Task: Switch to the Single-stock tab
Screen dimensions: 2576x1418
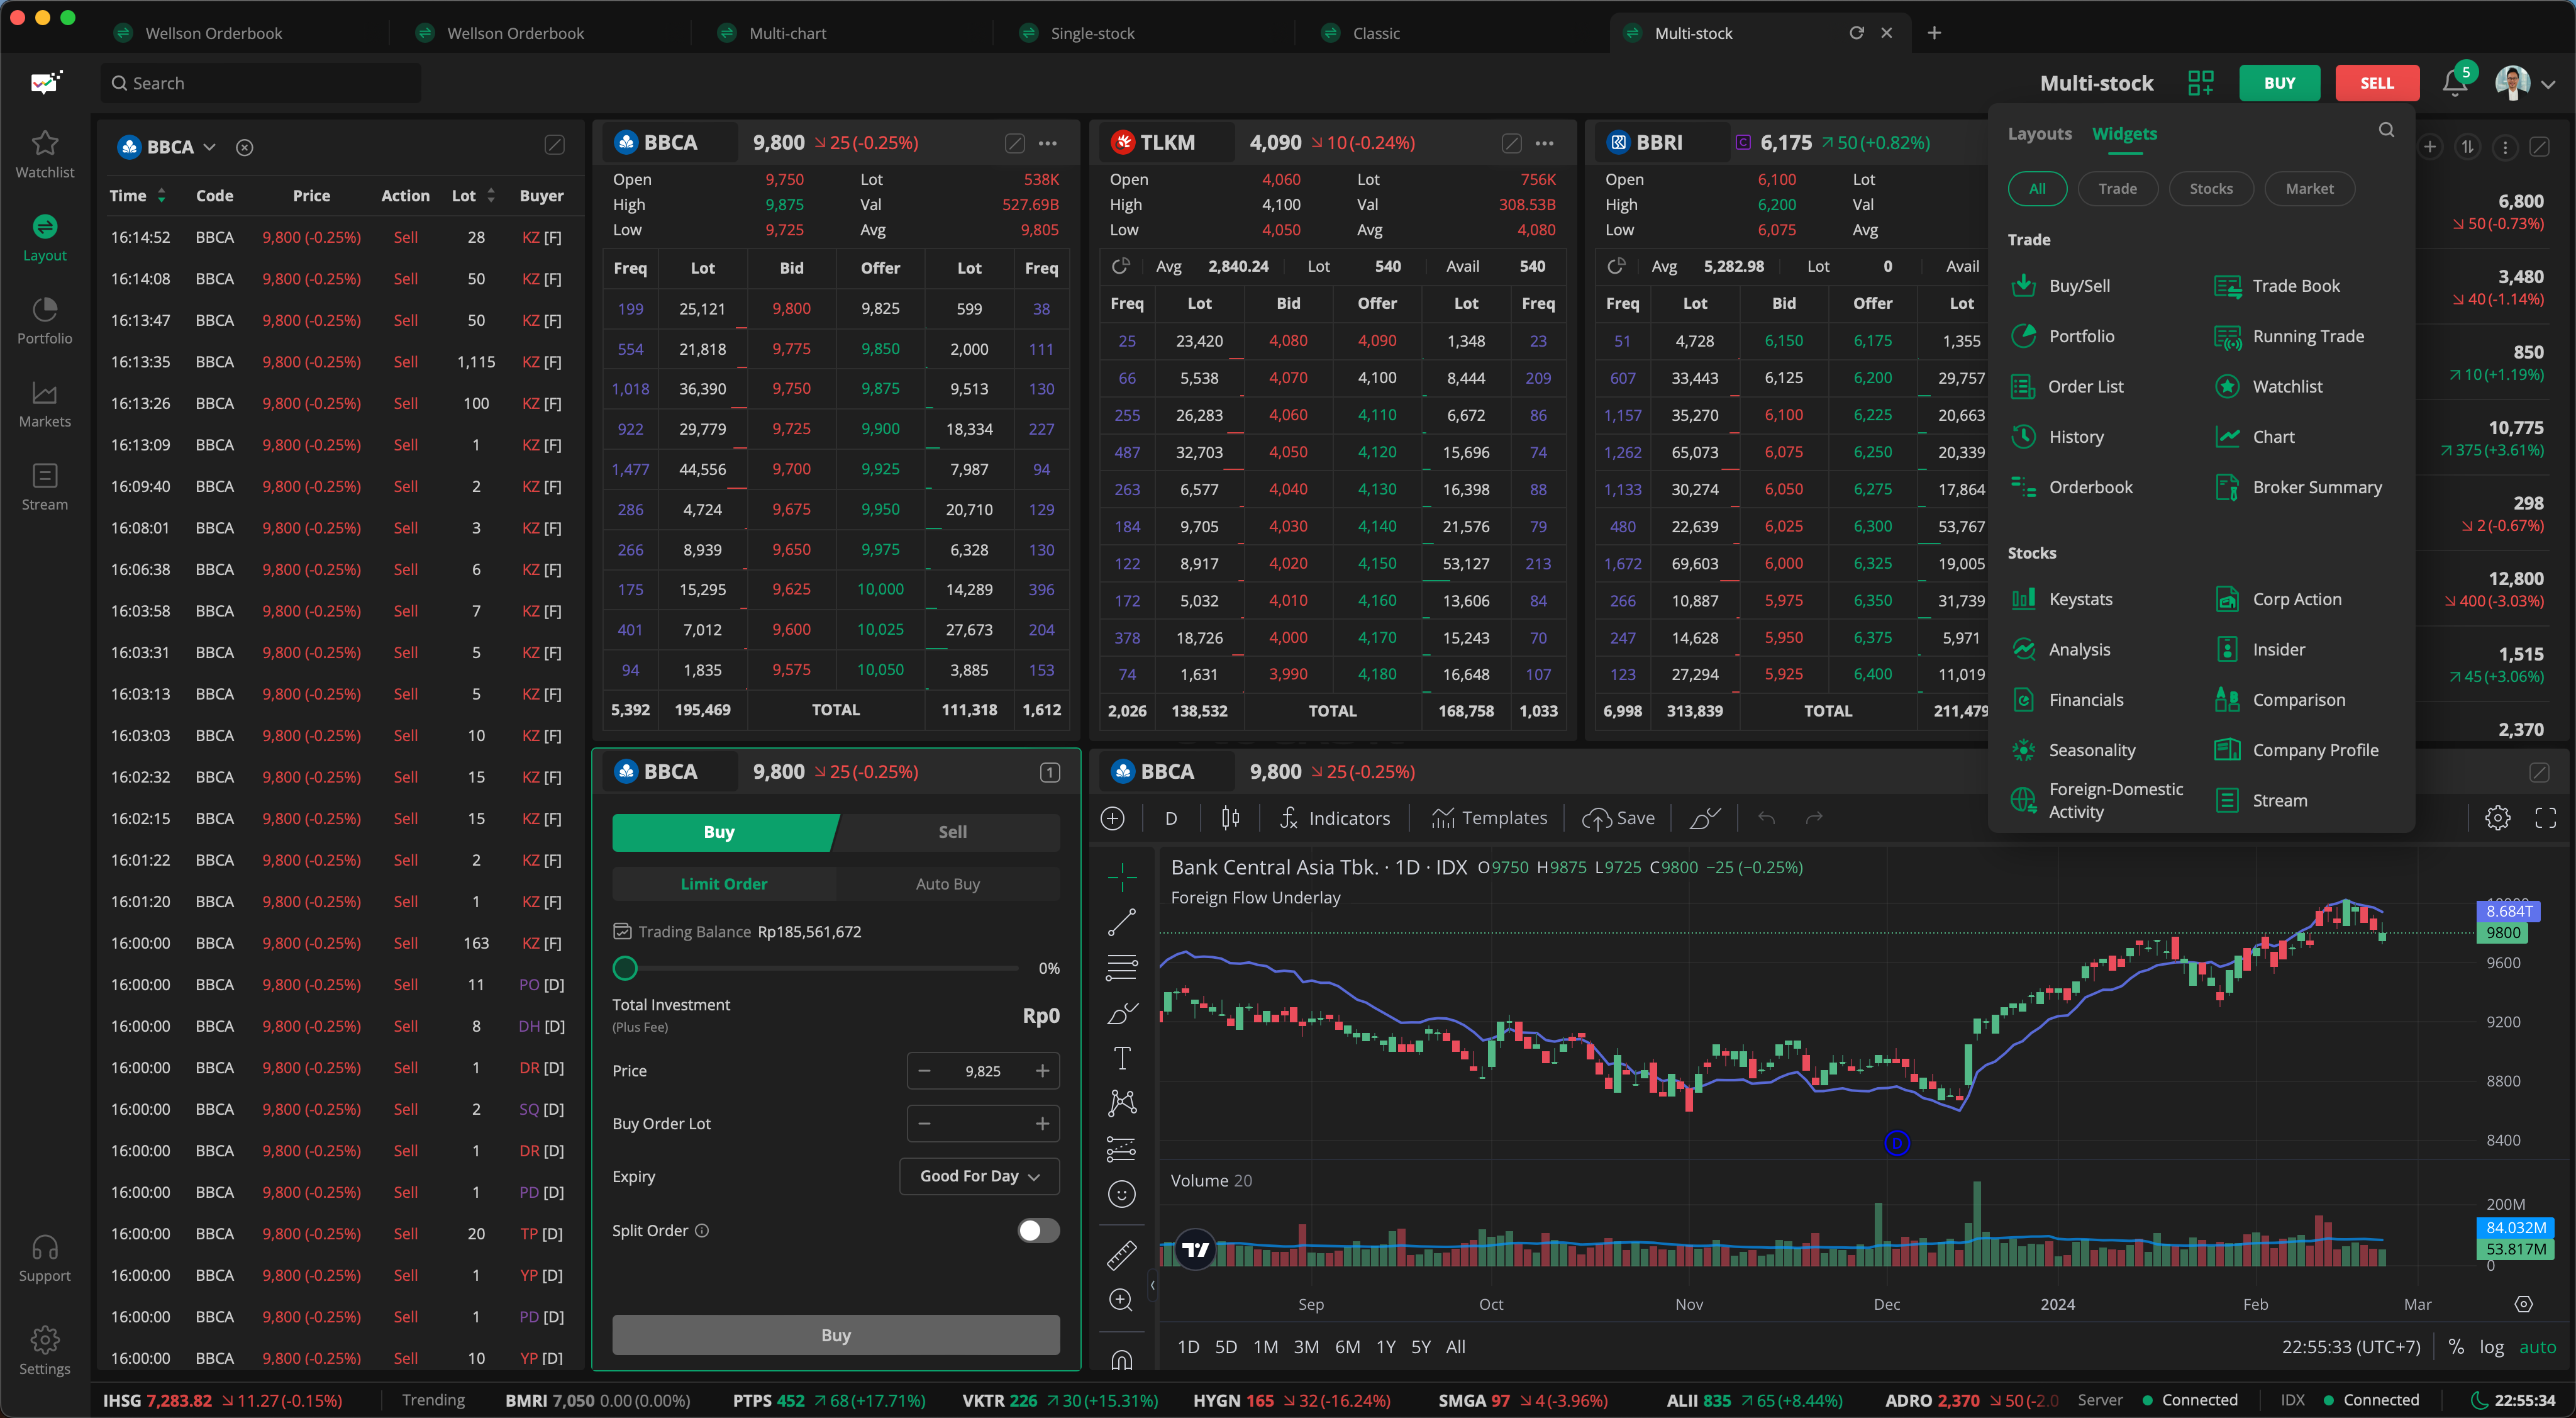Action: coord(1091,33)
